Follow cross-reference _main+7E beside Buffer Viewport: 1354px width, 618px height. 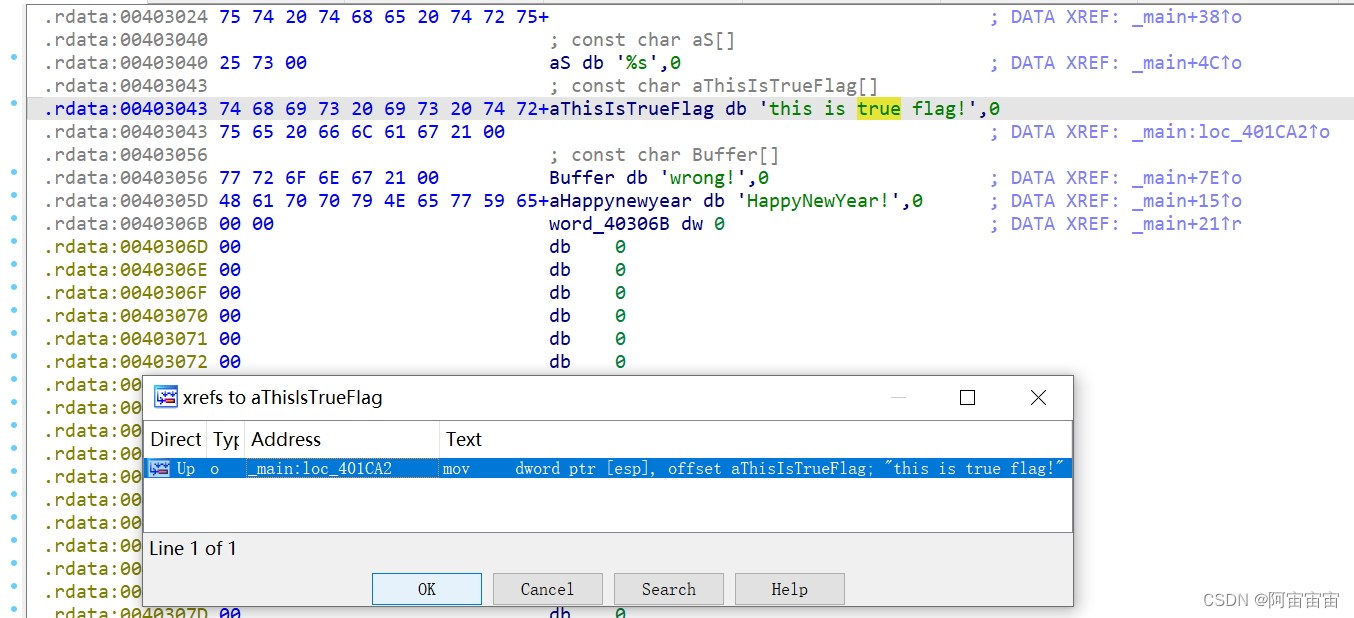[1185, 177]
